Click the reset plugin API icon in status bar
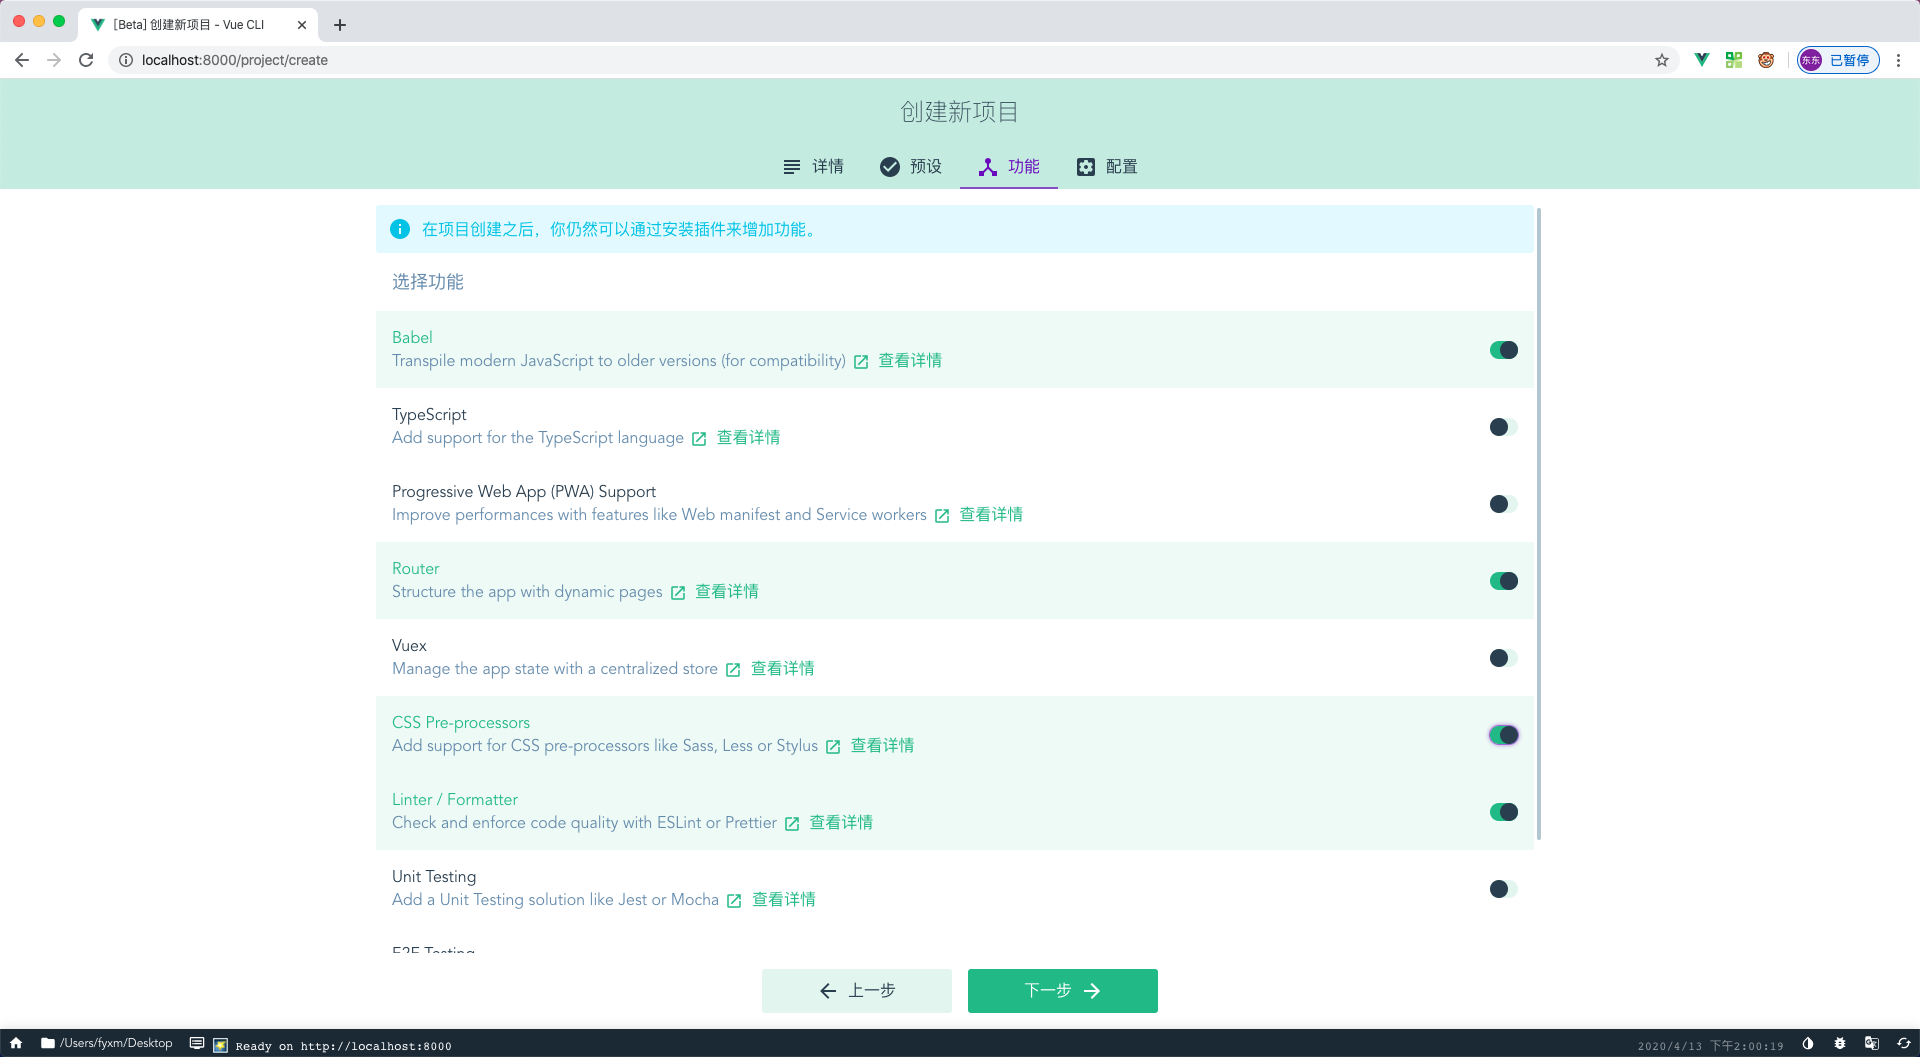 point(1904,1043)
